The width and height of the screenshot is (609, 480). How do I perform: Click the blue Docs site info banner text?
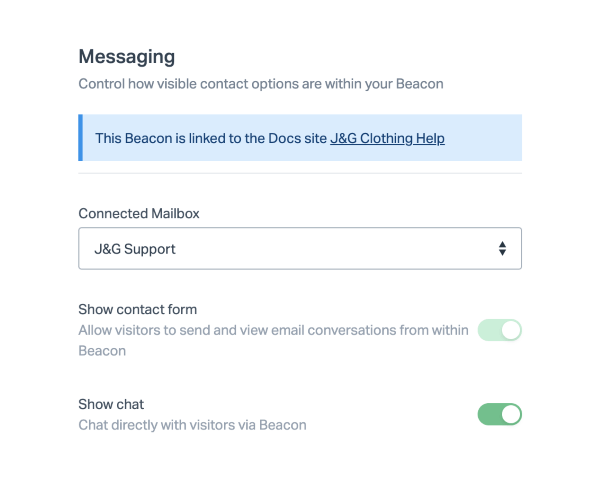tap(211, 138)
